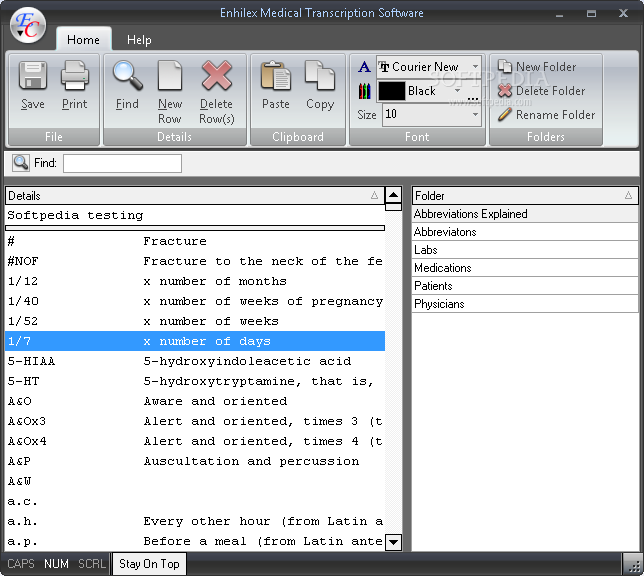Select the Abbreviations Explained folder

point(525,214)
